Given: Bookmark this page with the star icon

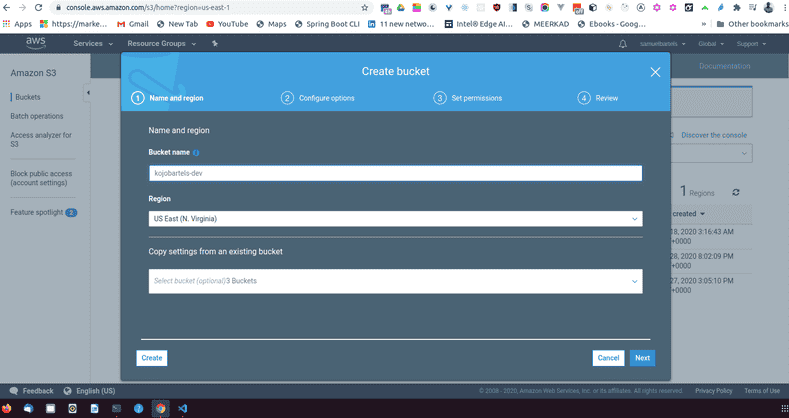Looking at the screenshot, I should (x=365, y=8).
